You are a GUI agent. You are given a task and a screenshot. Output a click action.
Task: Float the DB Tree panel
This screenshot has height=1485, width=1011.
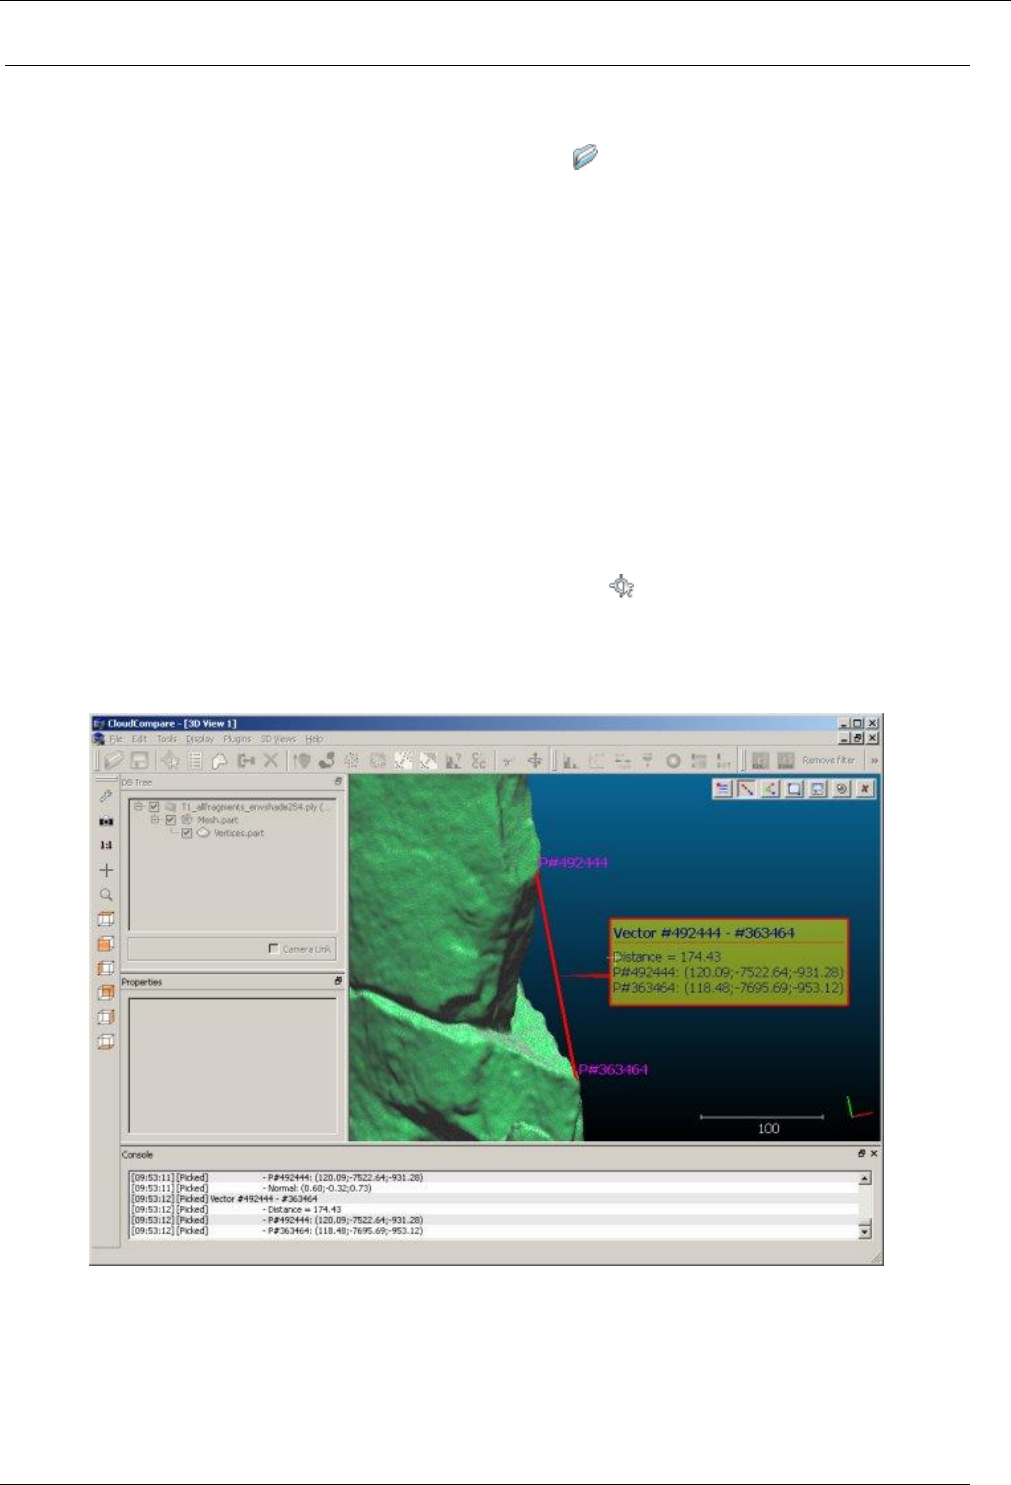click(338, 782)
